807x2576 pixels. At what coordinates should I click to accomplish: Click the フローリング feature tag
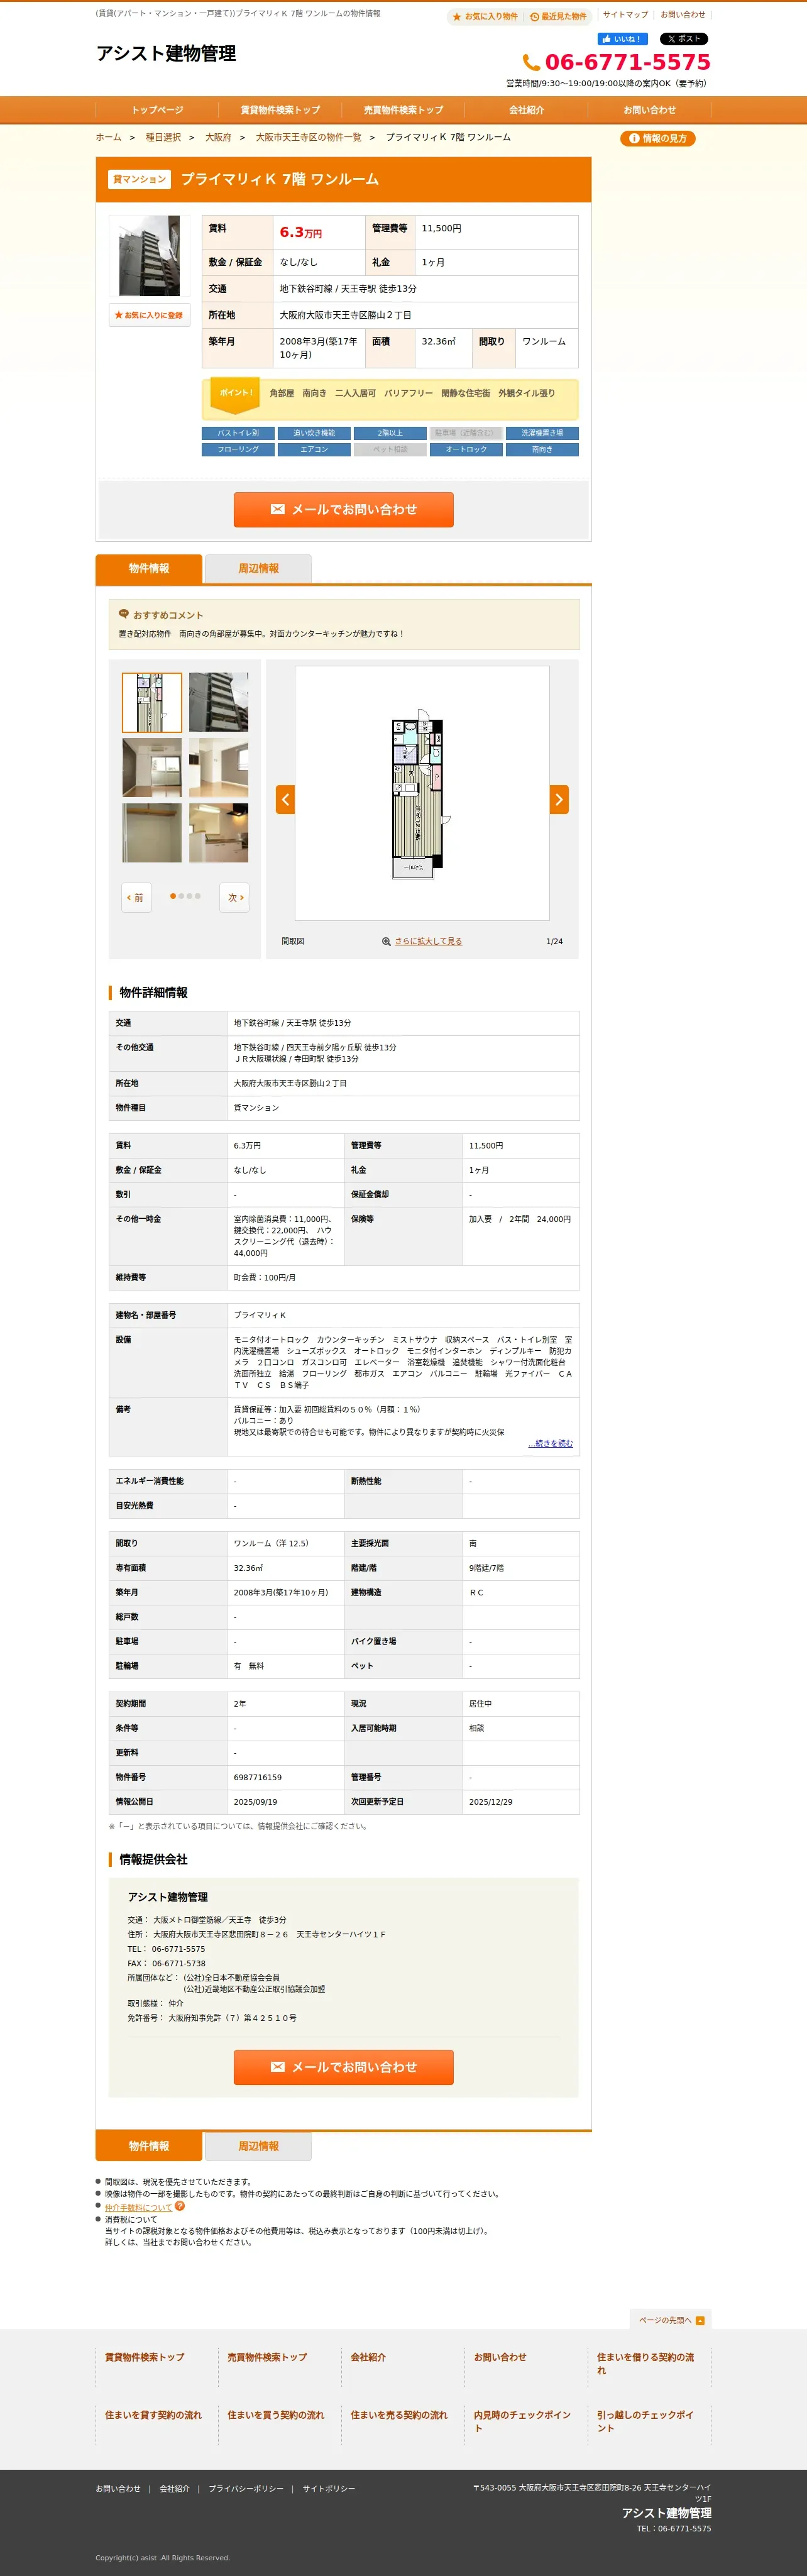[238, 450]
